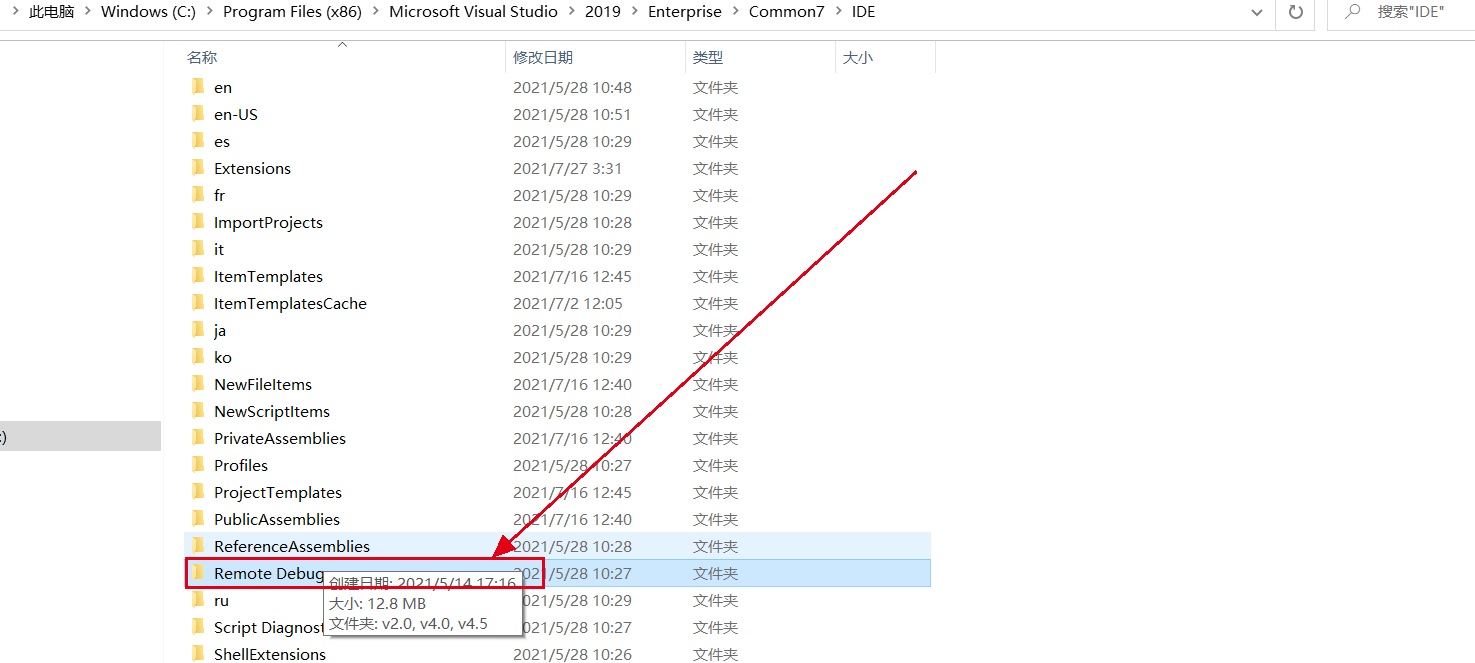Image resolution: width=1475 pixels, height=663 pixels.
Task: Click the folder icon beside ShellExtensions
Action: point(197,654)
